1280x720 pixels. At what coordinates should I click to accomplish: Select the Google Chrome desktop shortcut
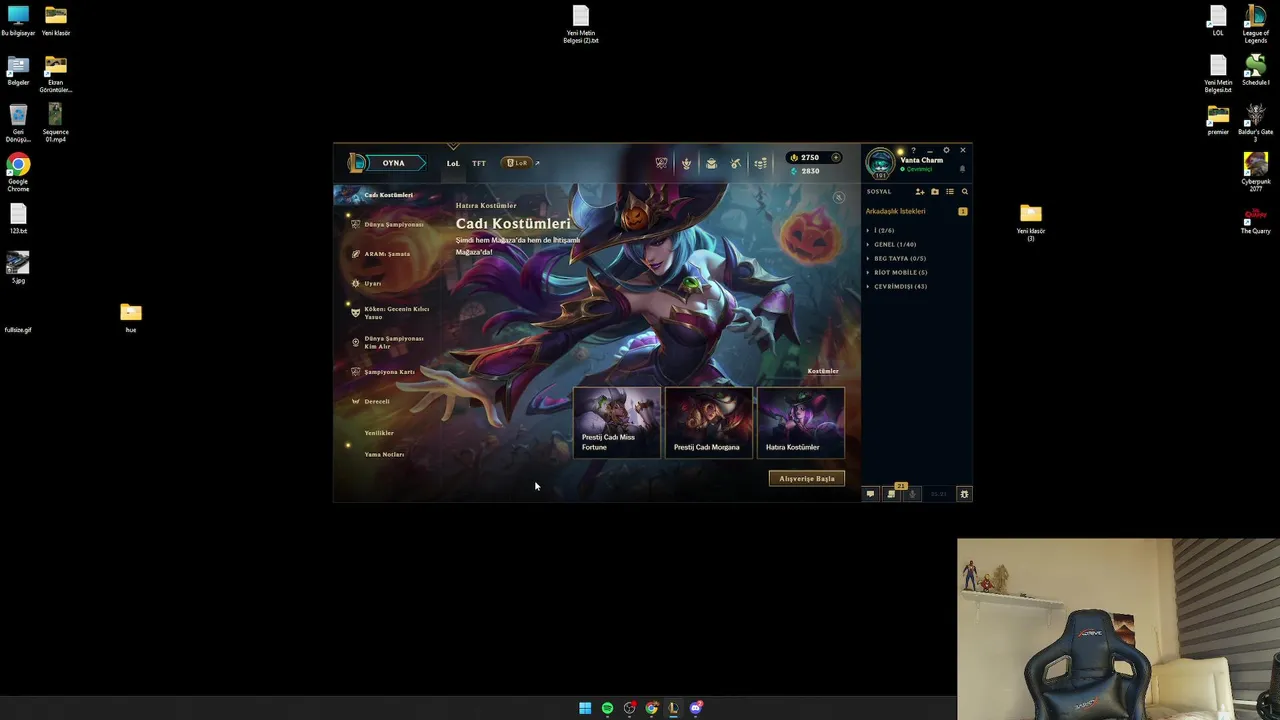pyautogui.click(x=18, y=172)
